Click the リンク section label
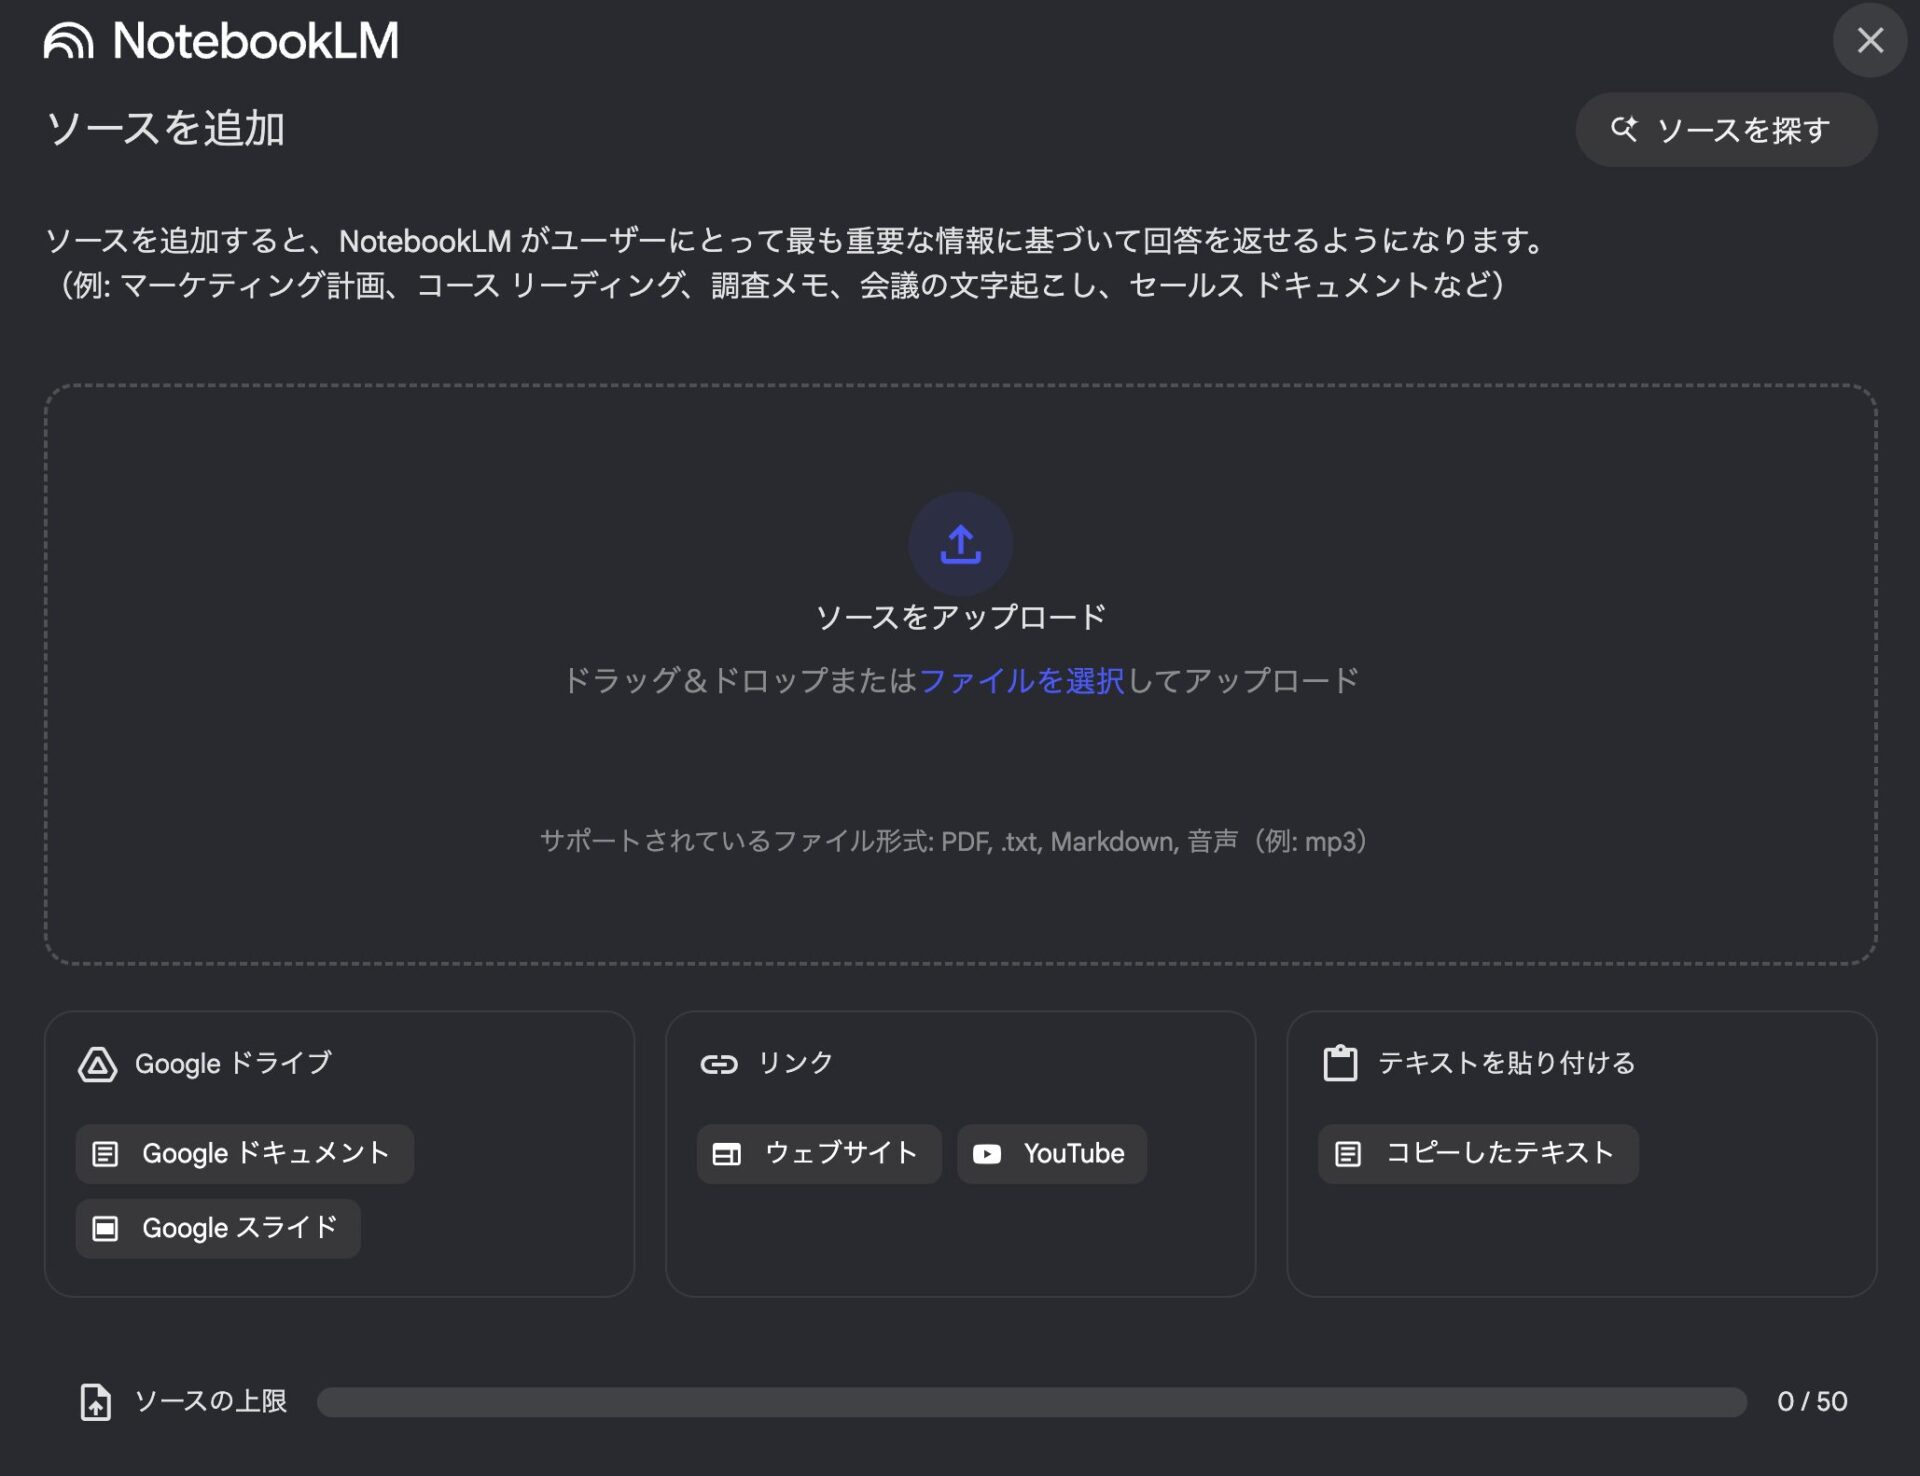Screen dimensions: 1920x1476 (x=795, y=1063)
